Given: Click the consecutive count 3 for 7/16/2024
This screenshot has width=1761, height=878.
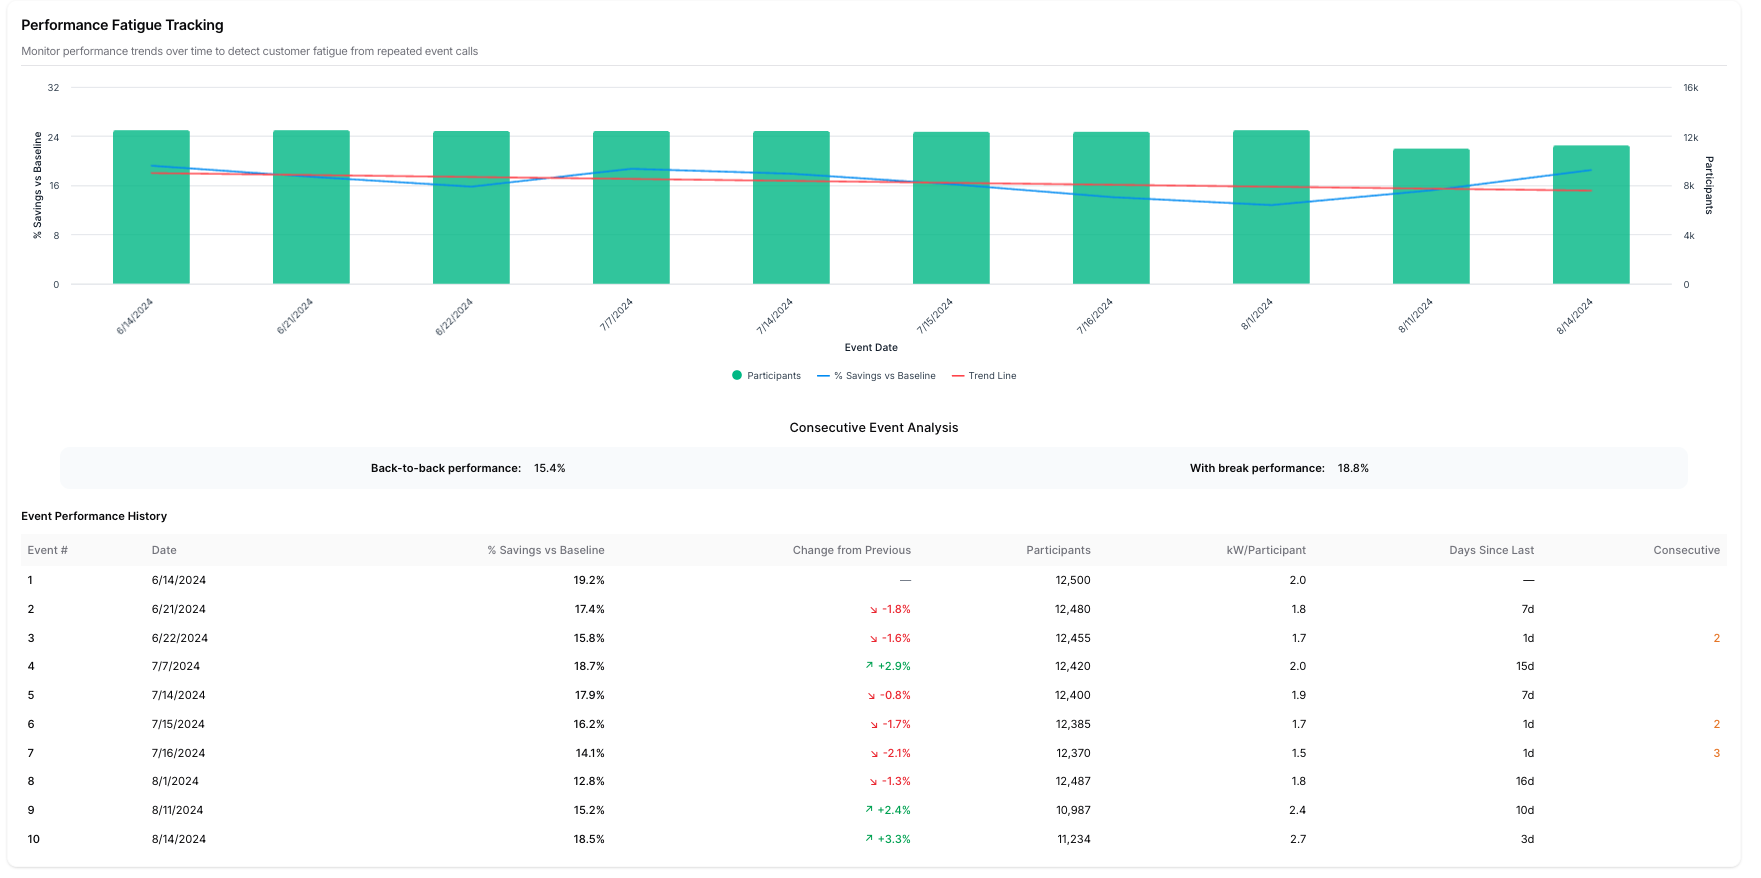Looking at the screenshot, I should (x=1716, y=754).
